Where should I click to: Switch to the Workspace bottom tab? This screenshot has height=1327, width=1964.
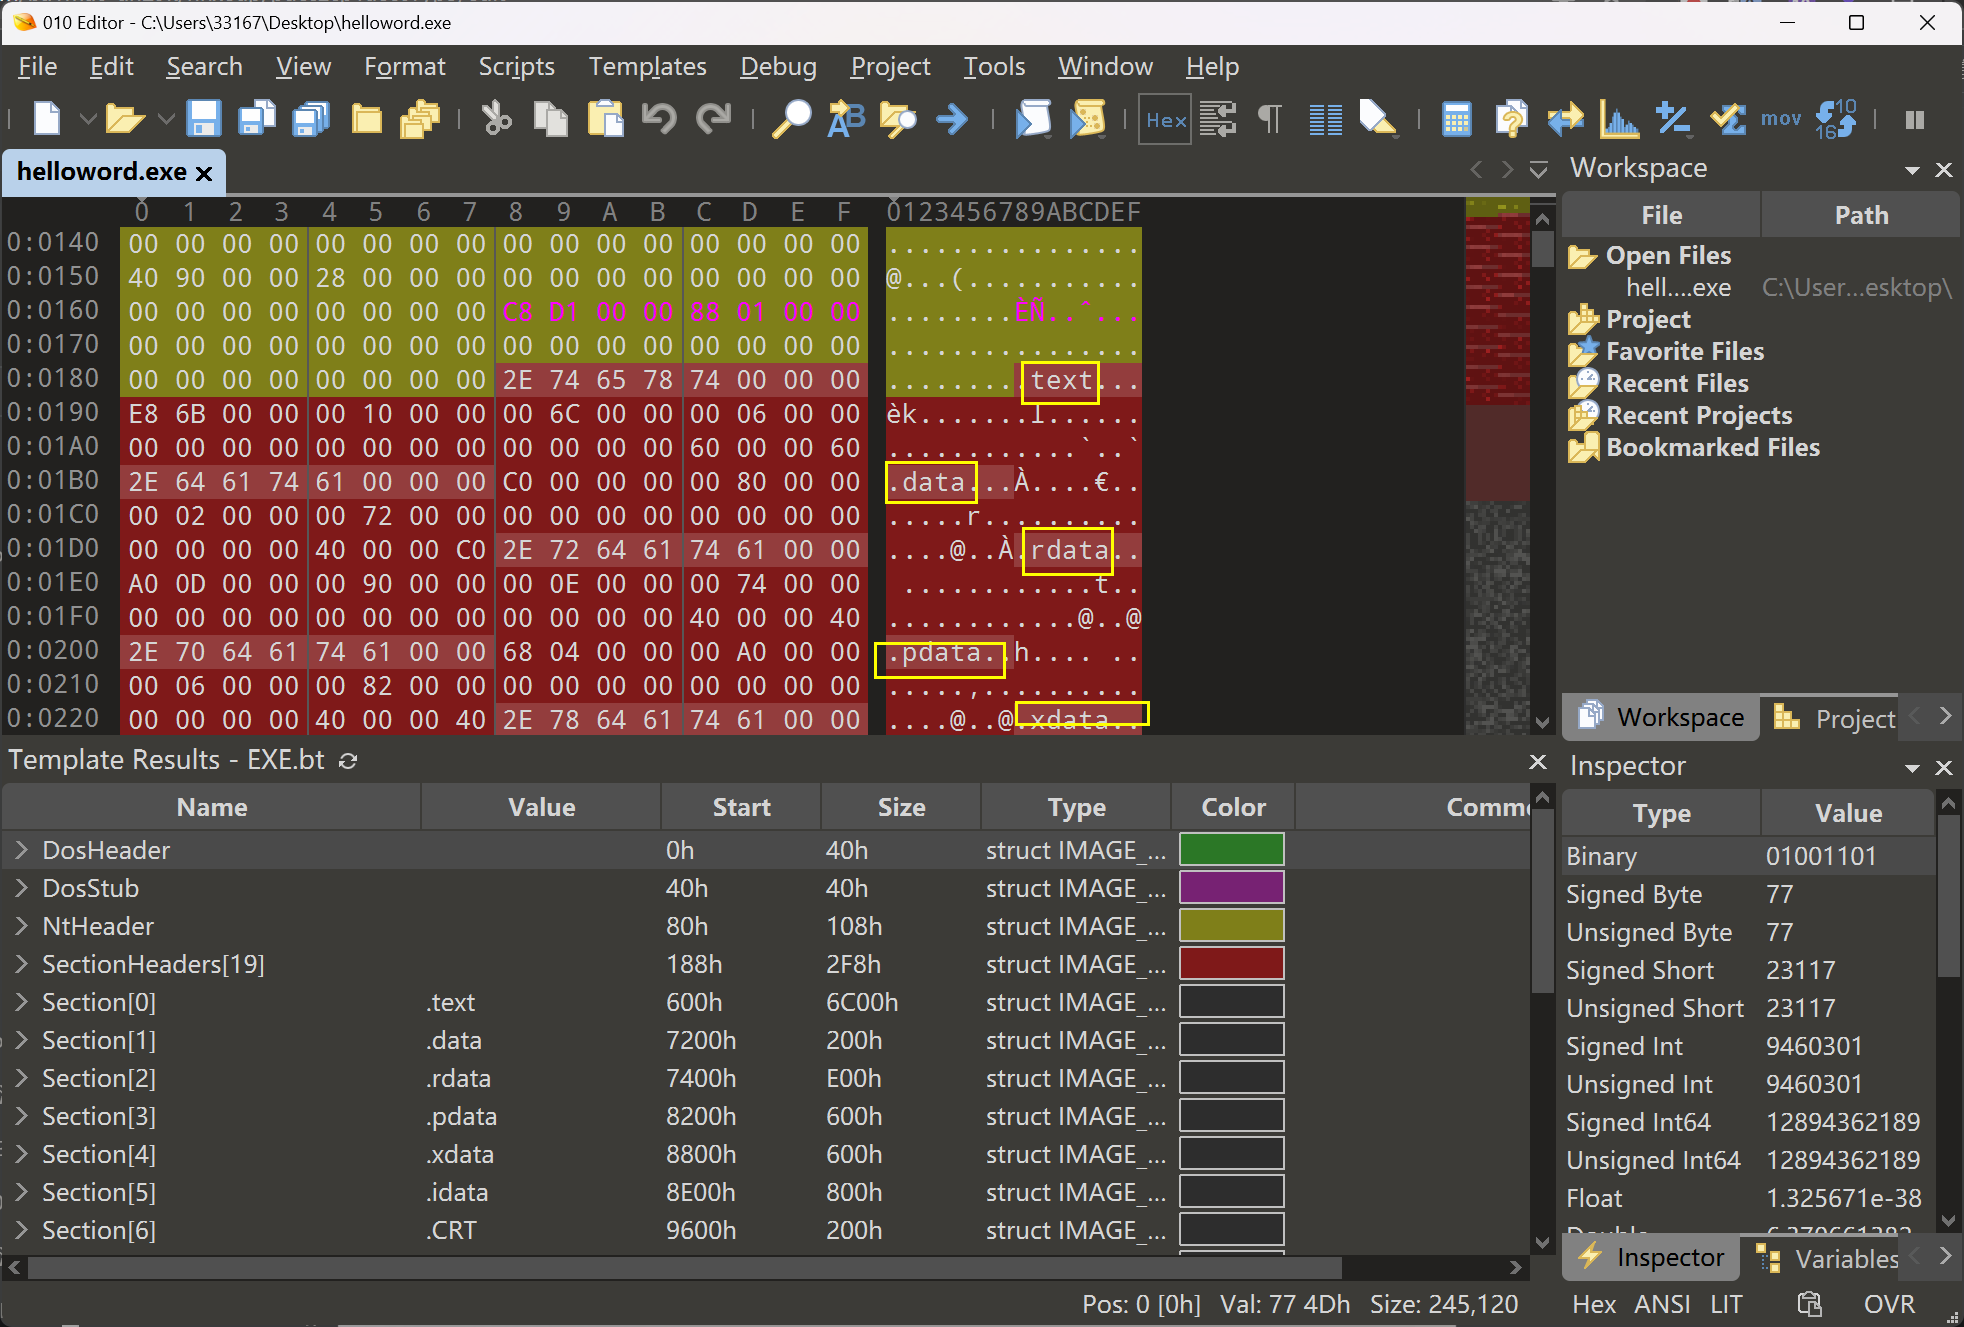[1661, 717]
